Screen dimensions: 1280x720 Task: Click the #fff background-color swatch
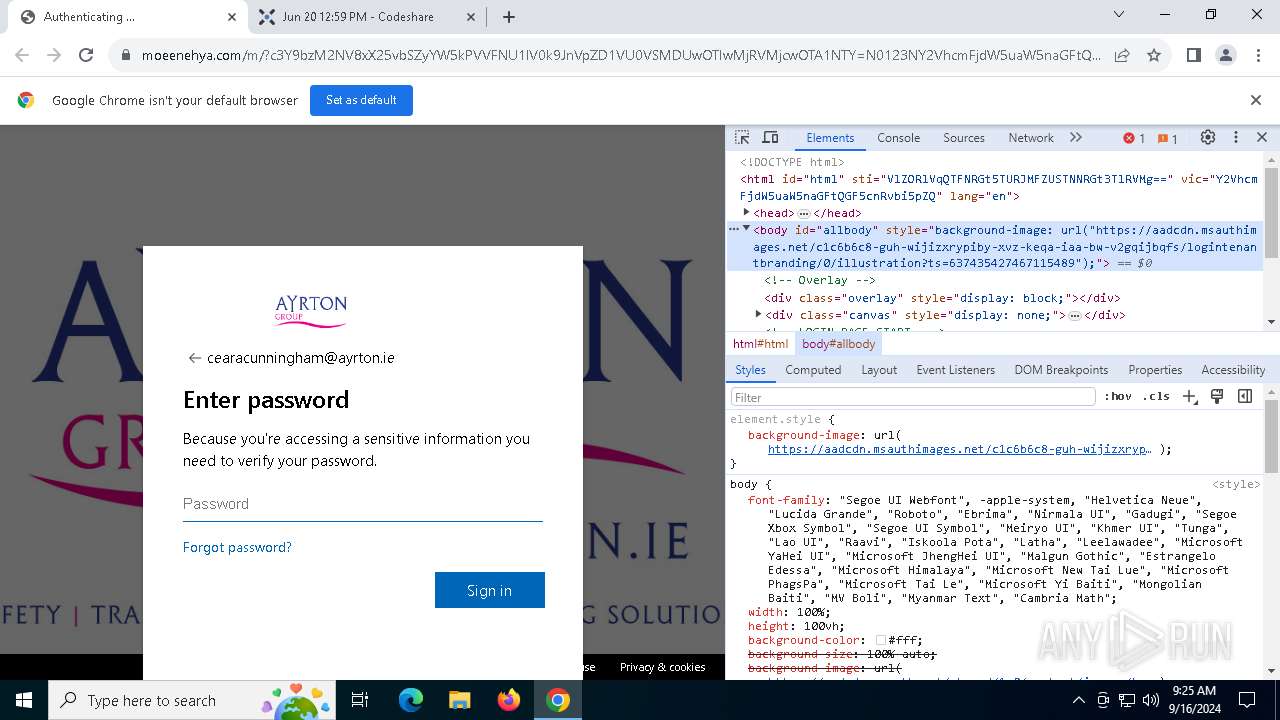click(x=881, y=641)
